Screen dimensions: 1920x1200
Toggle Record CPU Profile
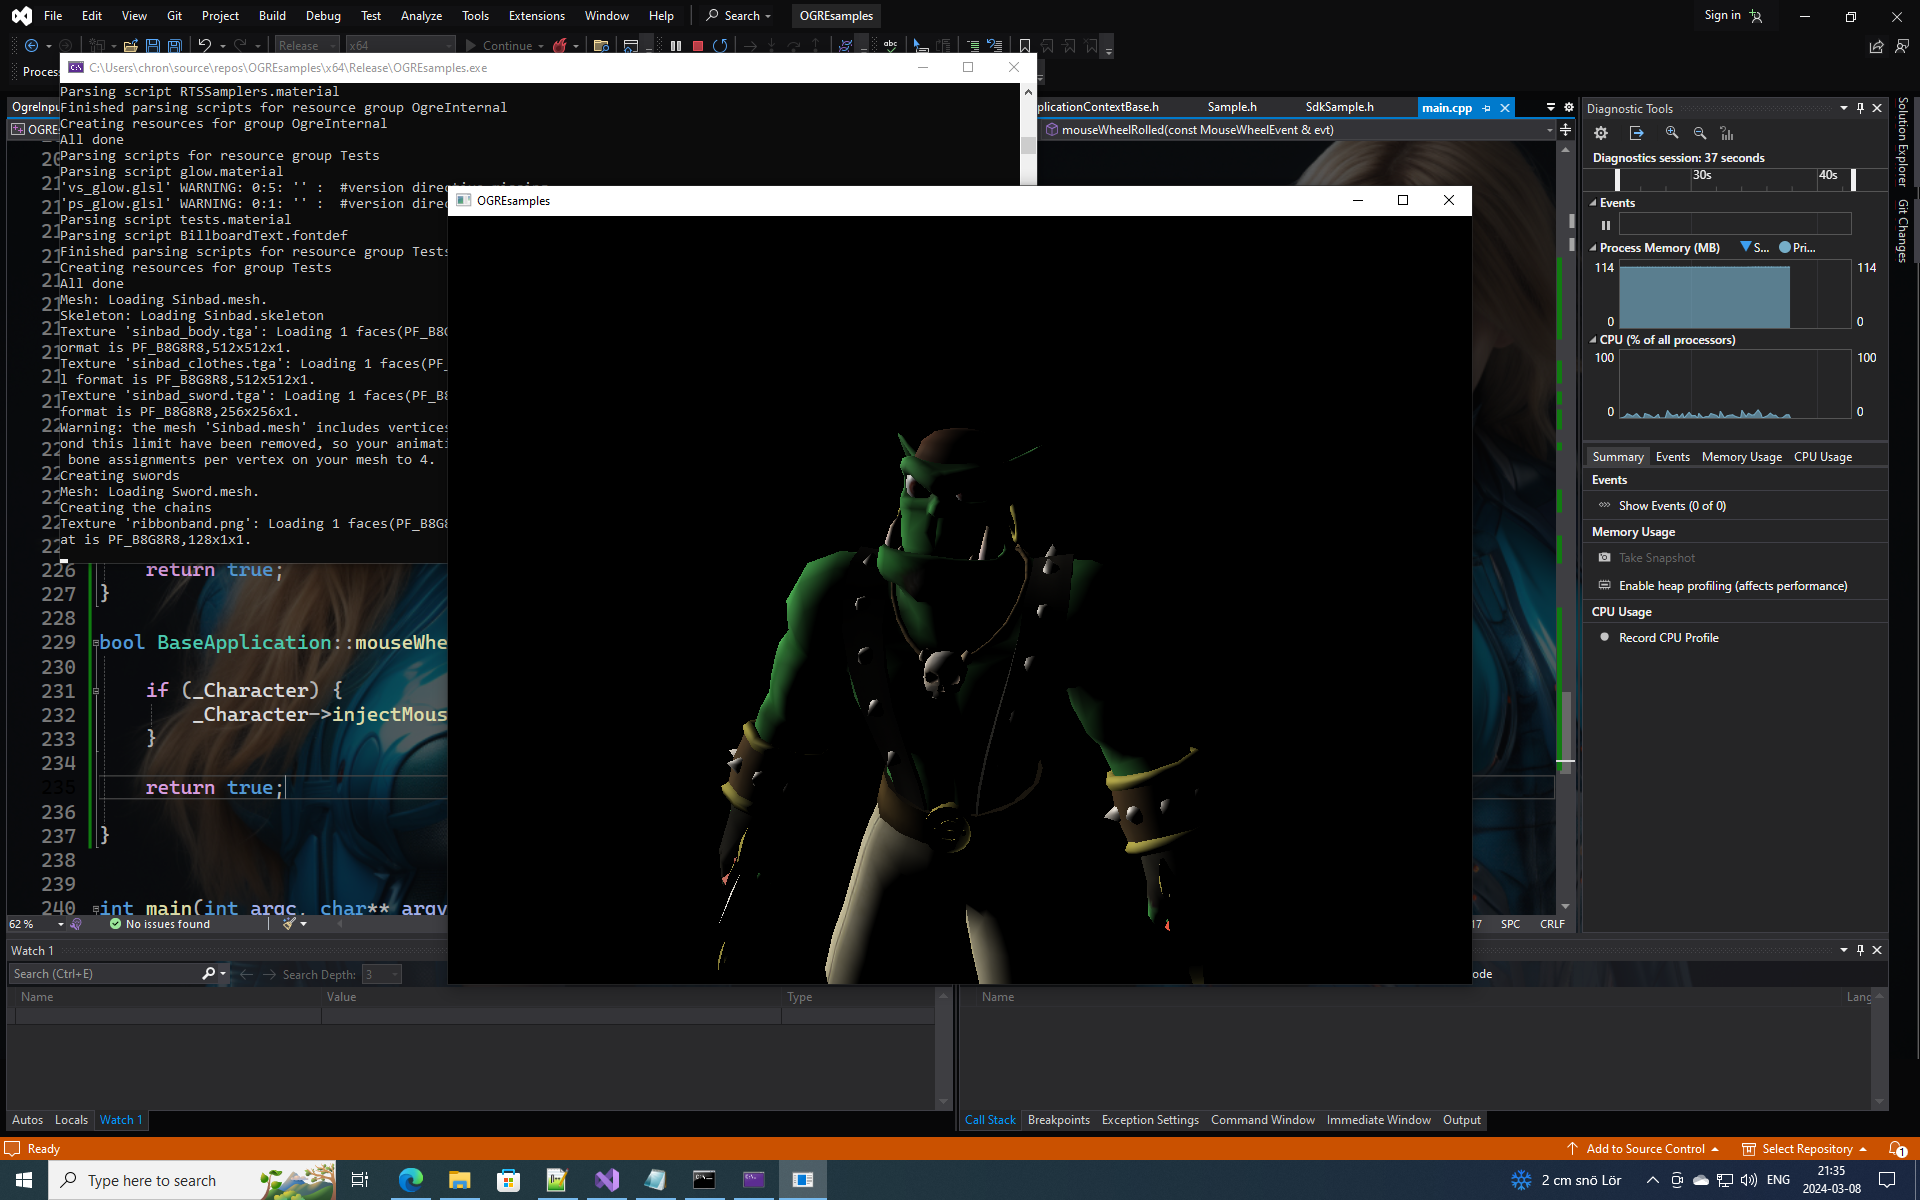(x=1668, y=638)
